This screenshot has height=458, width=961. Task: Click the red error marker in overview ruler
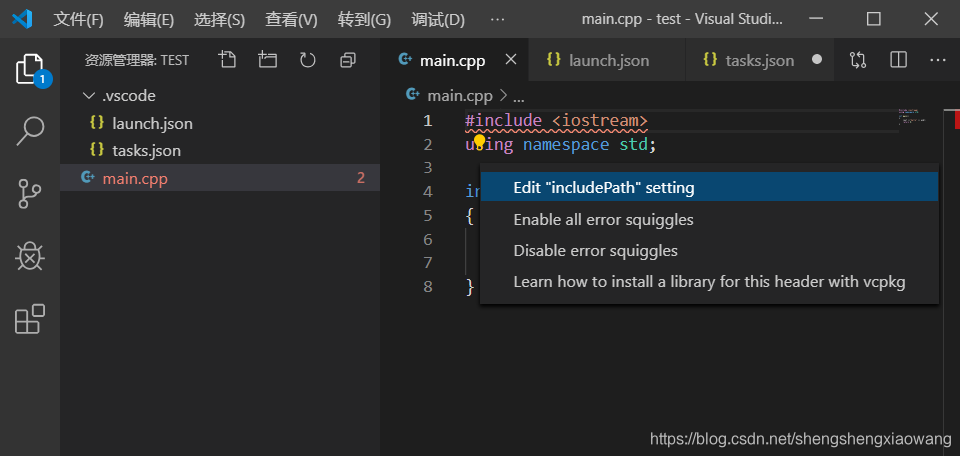957,120
